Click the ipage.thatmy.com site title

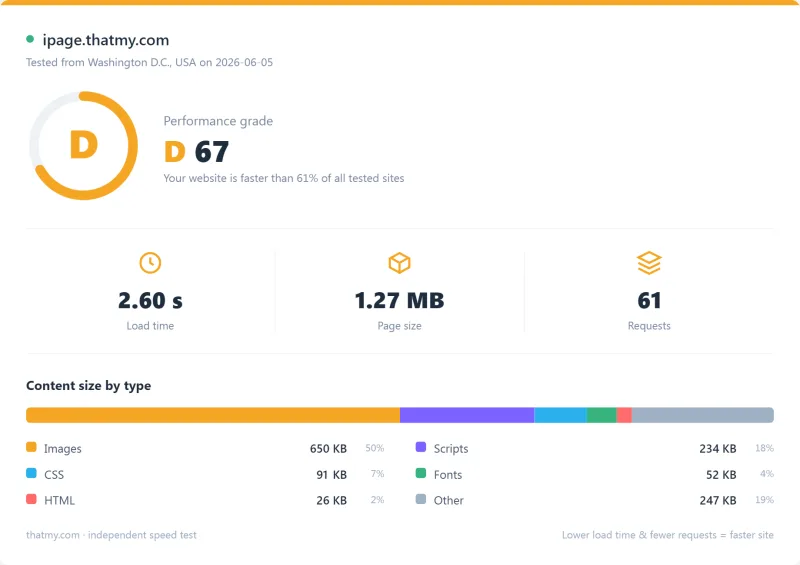[106, 40]
